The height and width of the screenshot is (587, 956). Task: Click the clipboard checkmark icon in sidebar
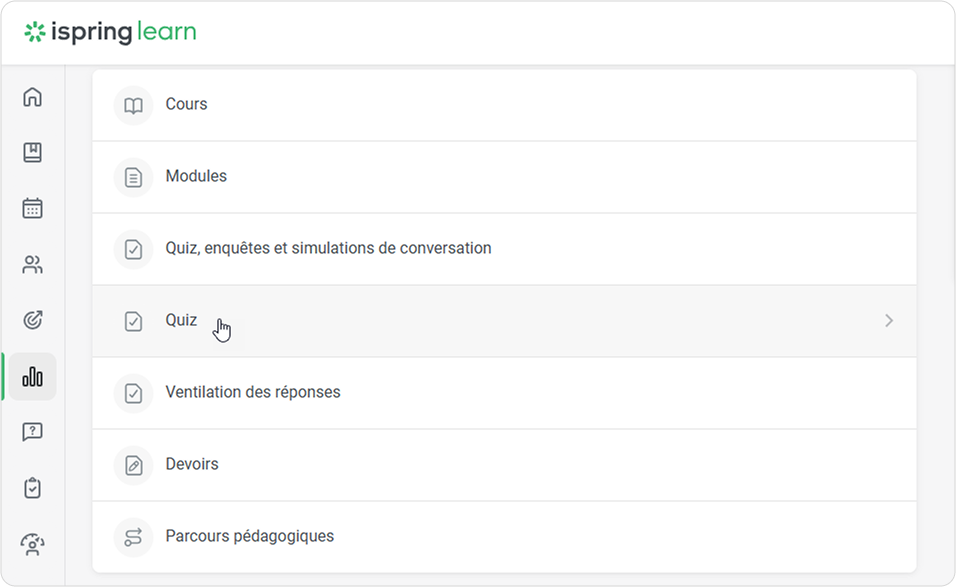tap(33, 489)
